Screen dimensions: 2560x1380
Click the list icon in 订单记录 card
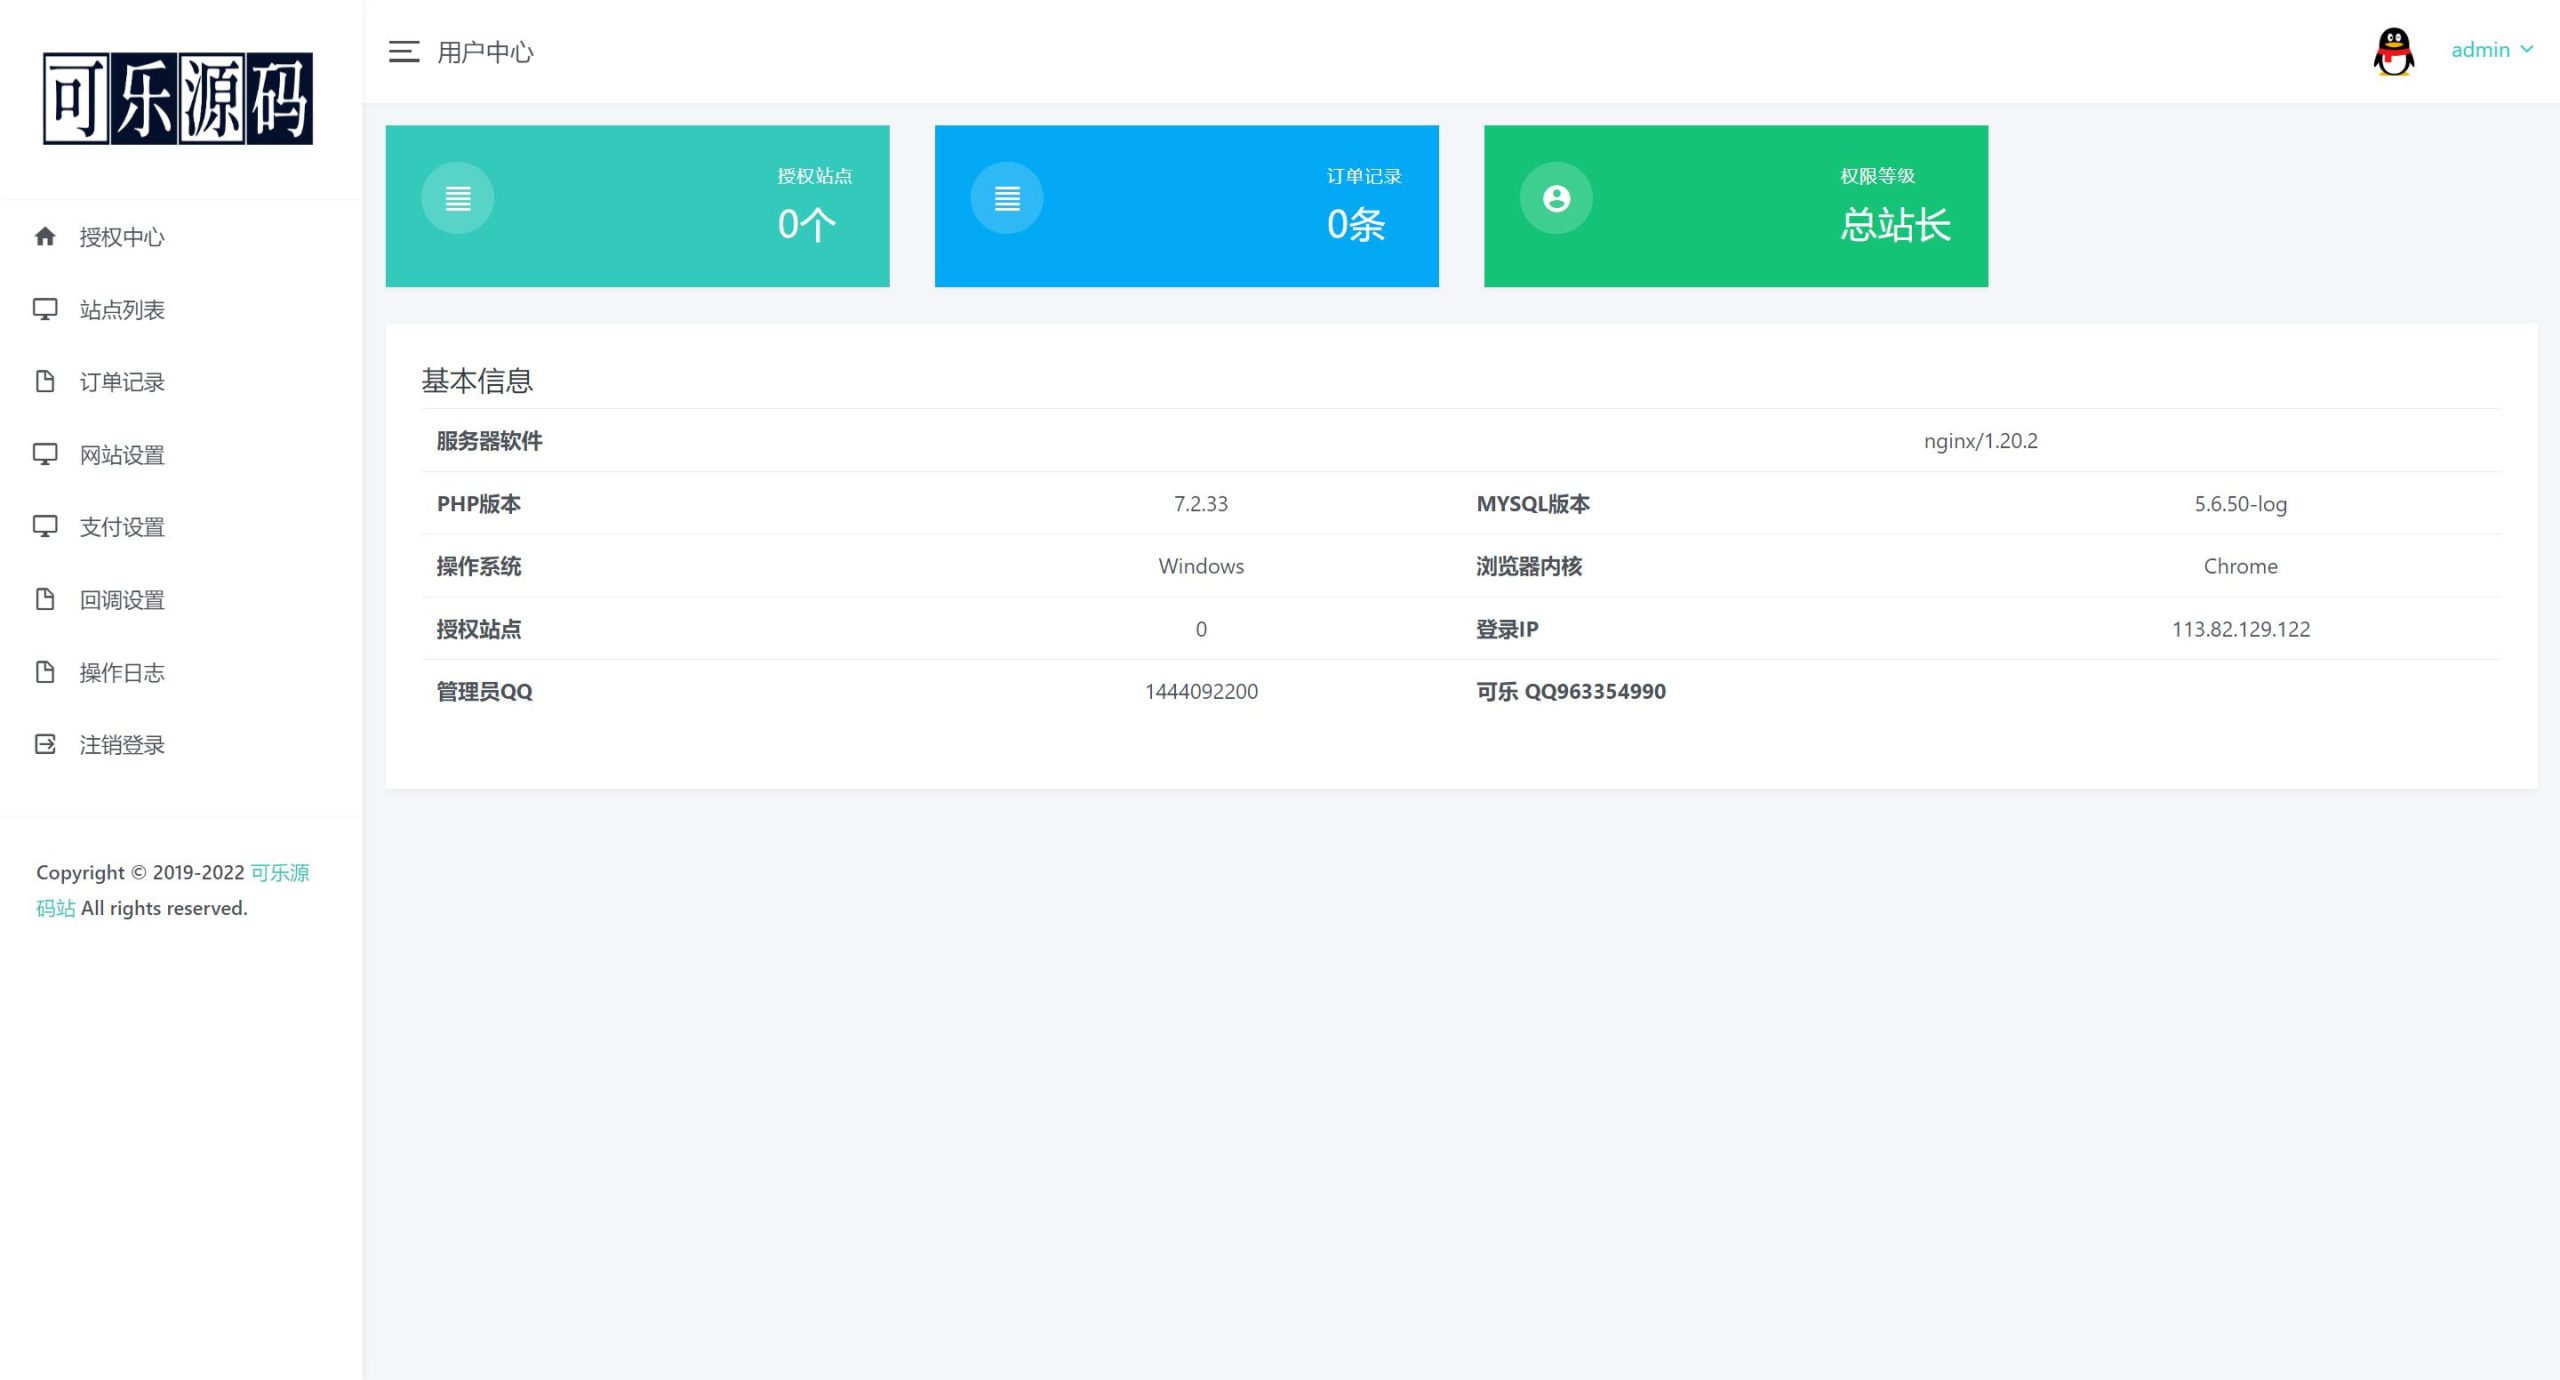[1007, 198]
